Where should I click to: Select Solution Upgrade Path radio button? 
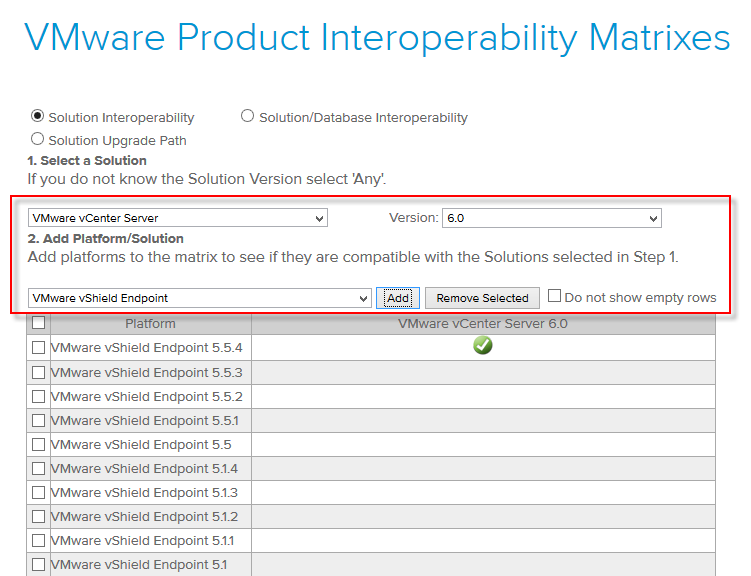(x=37, y=139)
